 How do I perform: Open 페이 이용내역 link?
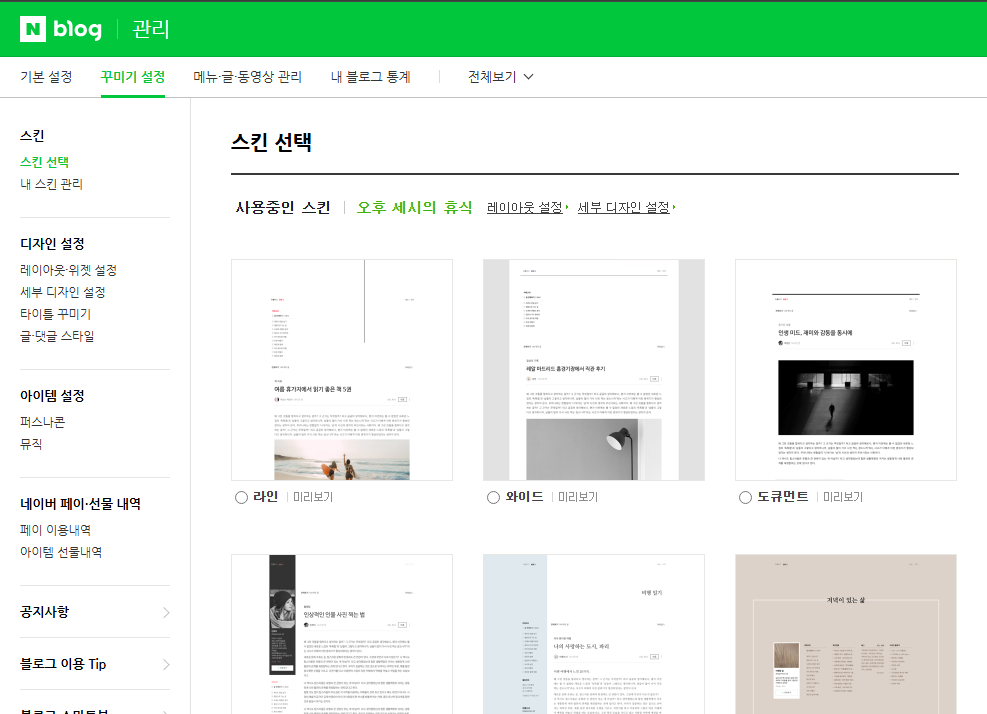(x=55, y=530)
